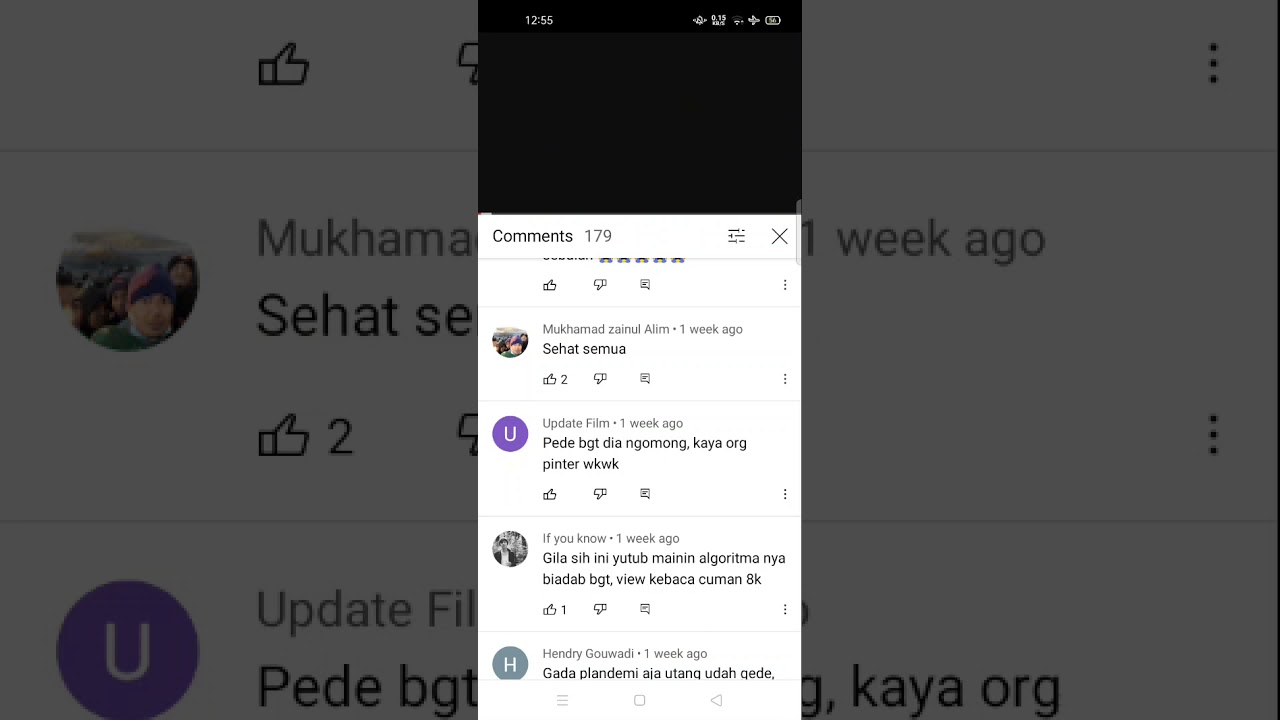Dislike Update Film's comment
Image resolution: width=1280 pixels, height=720 pixels.
tap(600, 494)
